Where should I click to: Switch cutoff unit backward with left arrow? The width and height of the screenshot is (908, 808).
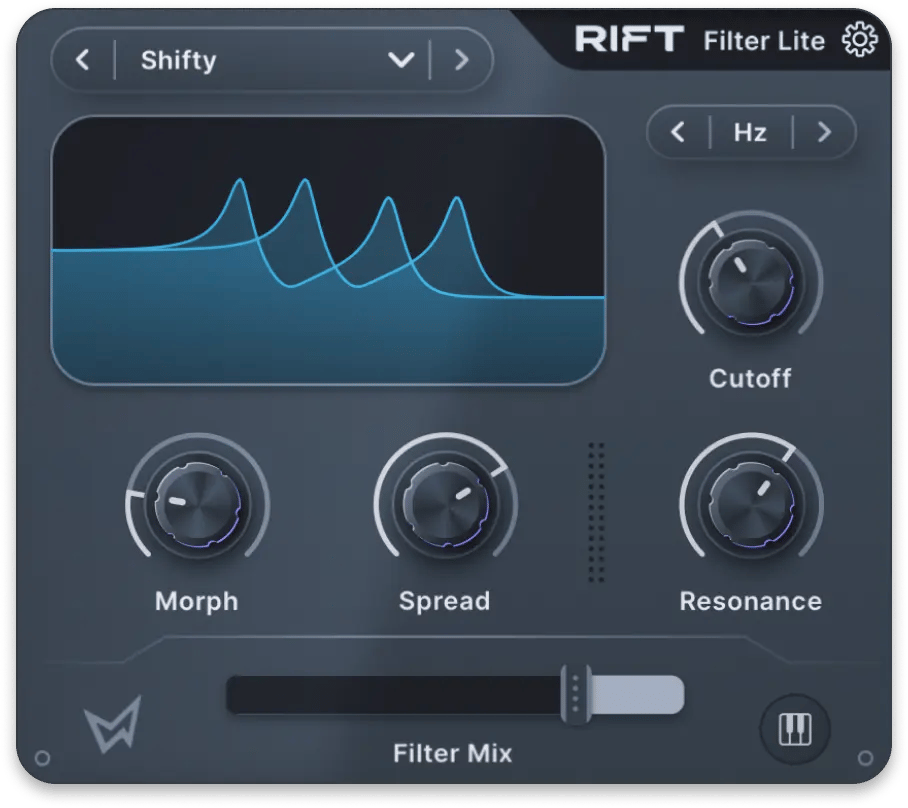point(678,132)
